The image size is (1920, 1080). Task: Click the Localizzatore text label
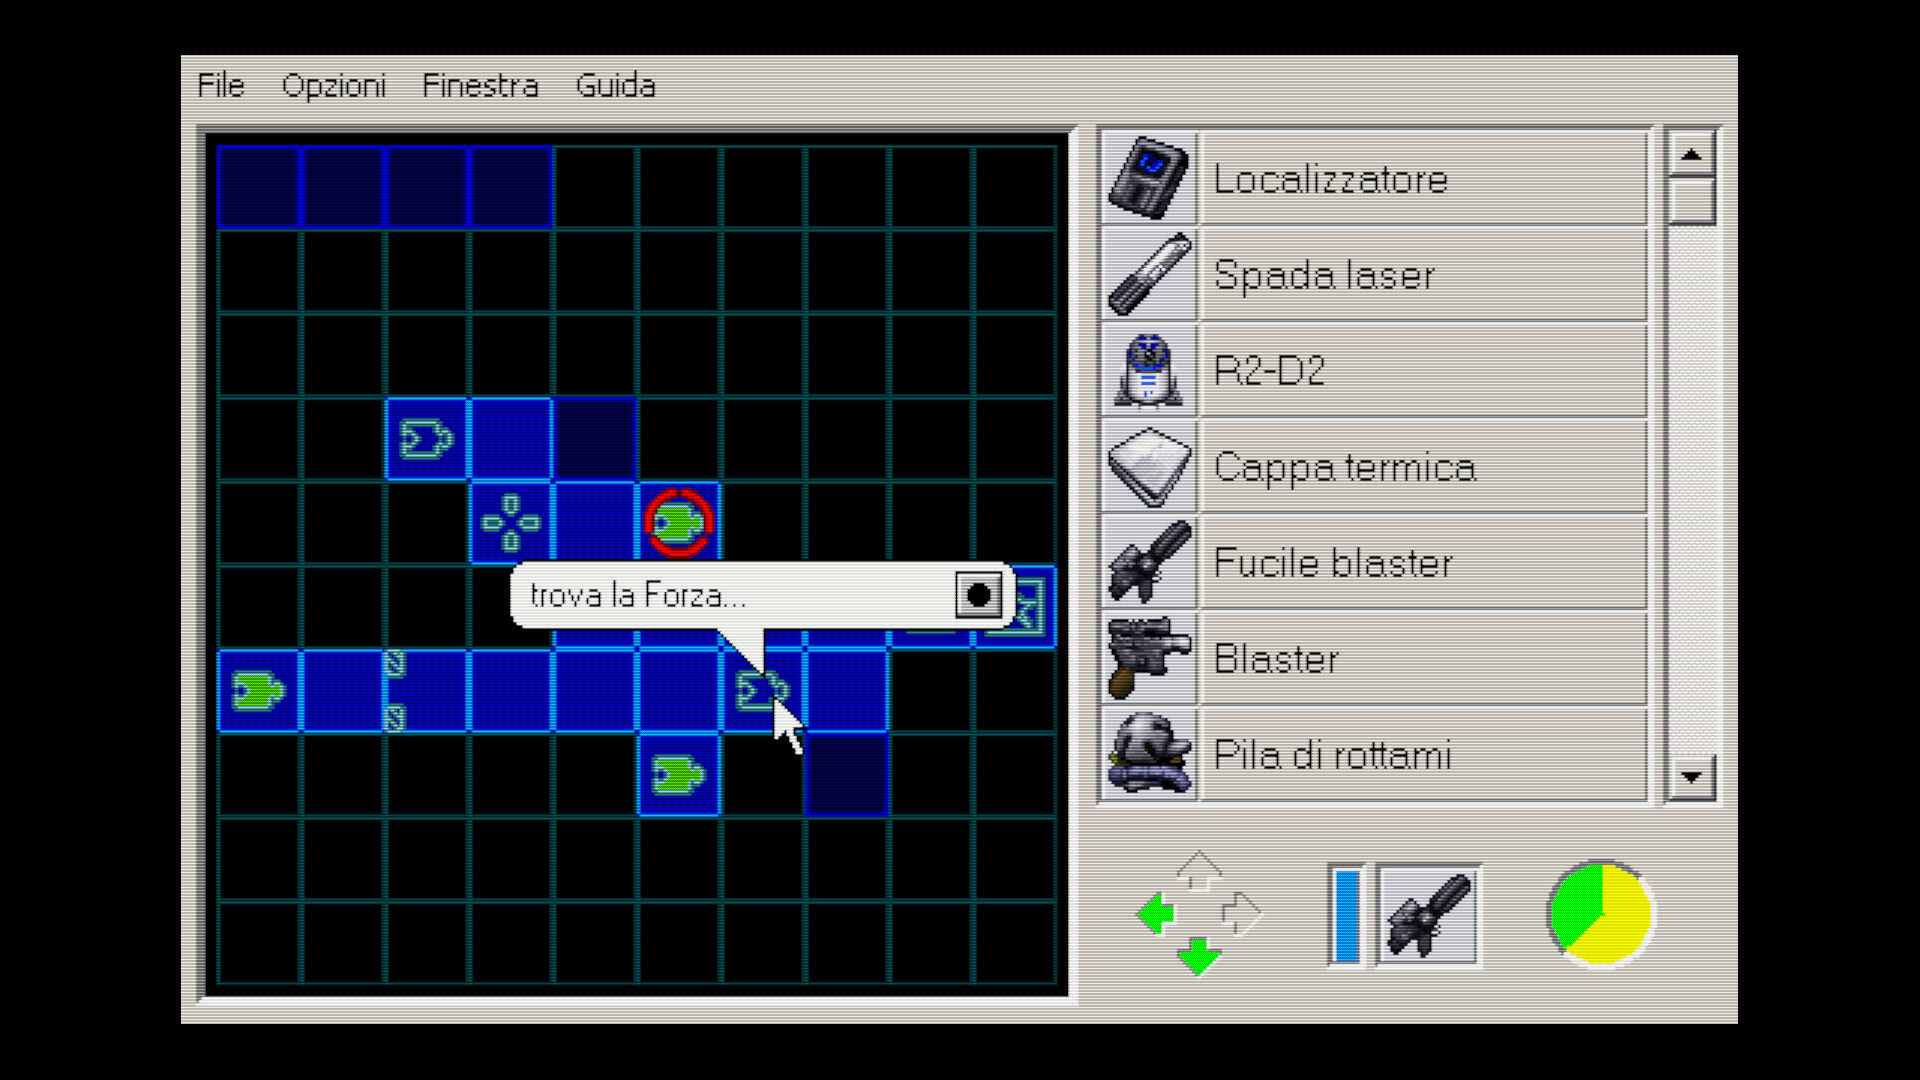(x=1330, y=180)
